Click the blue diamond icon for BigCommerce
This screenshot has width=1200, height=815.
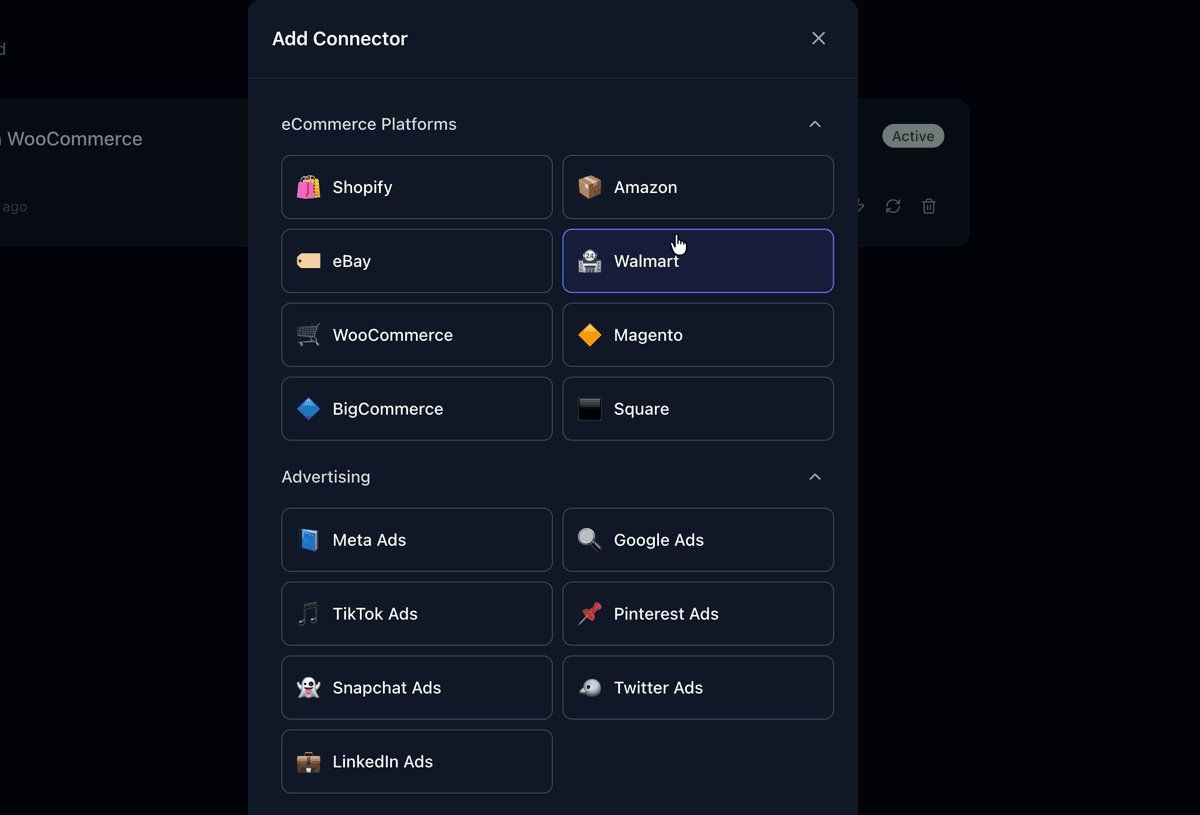click(x=308, y=408)
